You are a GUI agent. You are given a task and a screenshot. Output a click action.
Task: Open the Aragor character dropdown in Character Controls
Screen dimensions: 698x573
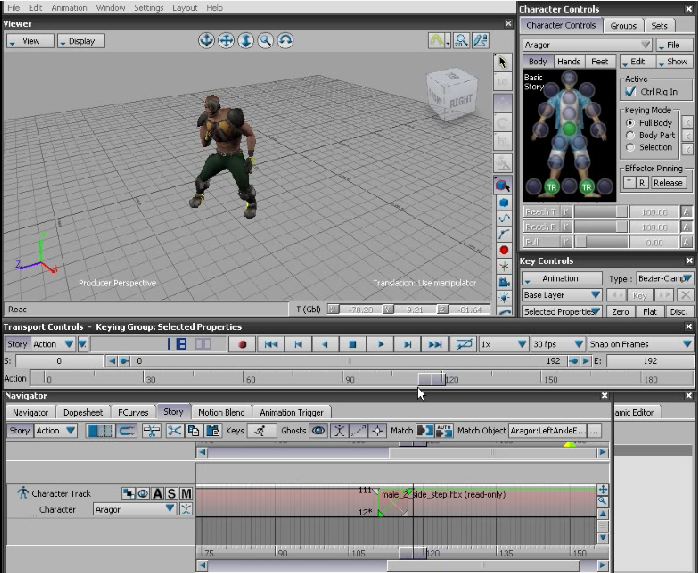(x=587, y=45)
